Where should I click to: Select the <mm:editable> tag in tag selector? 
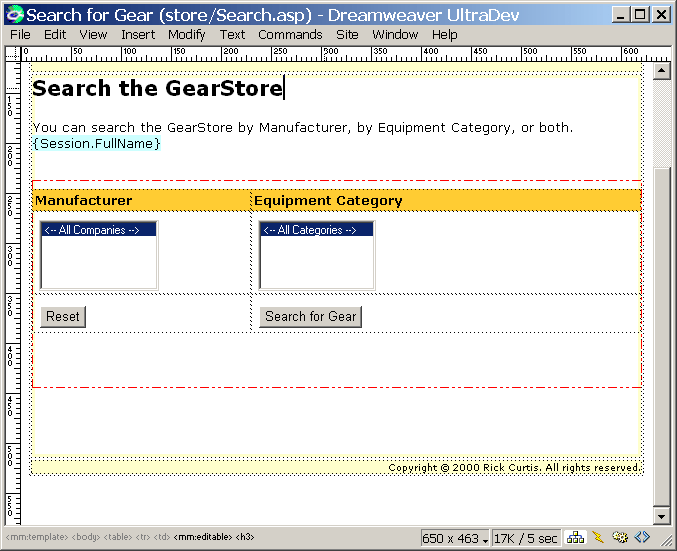203,538
